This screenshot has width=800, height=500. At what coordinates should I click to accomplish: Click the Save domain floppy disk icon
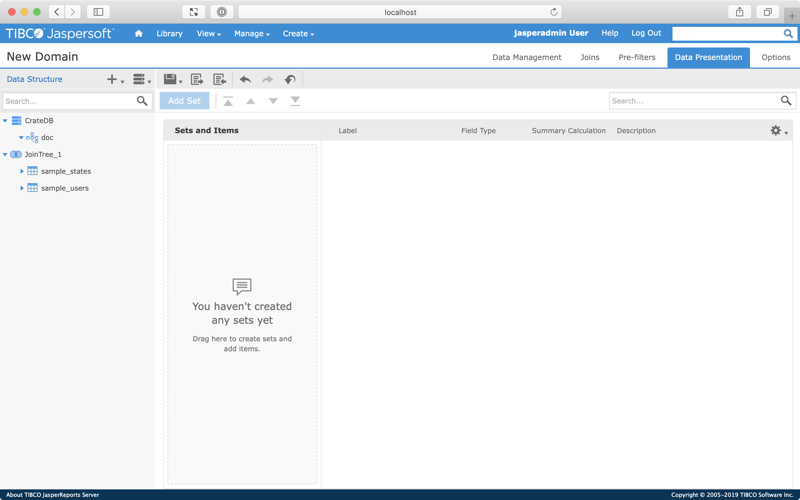pos(170,79)
